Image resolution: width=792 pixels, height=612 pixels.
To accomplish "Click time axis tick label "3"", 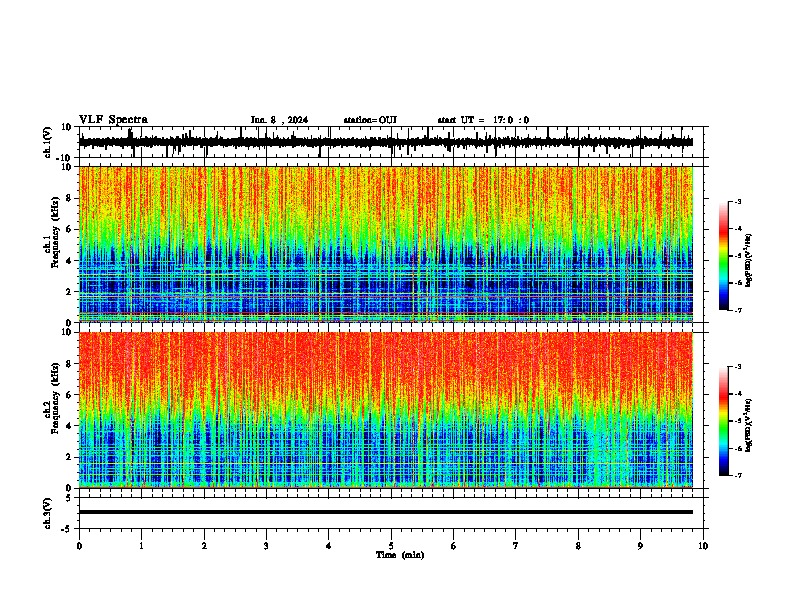I will [266, 546].
